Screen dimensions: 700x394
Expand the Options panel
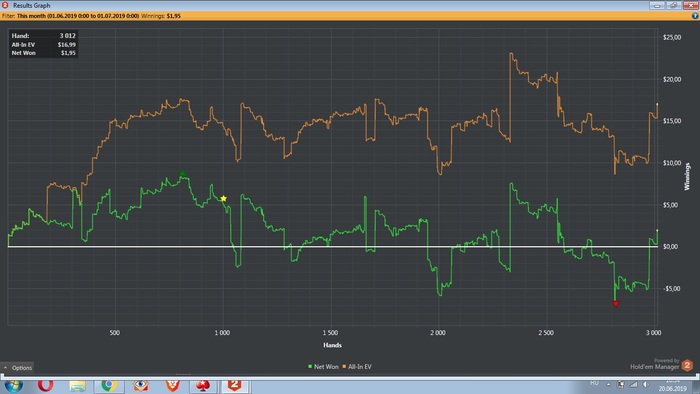click(x=17, y=368)
